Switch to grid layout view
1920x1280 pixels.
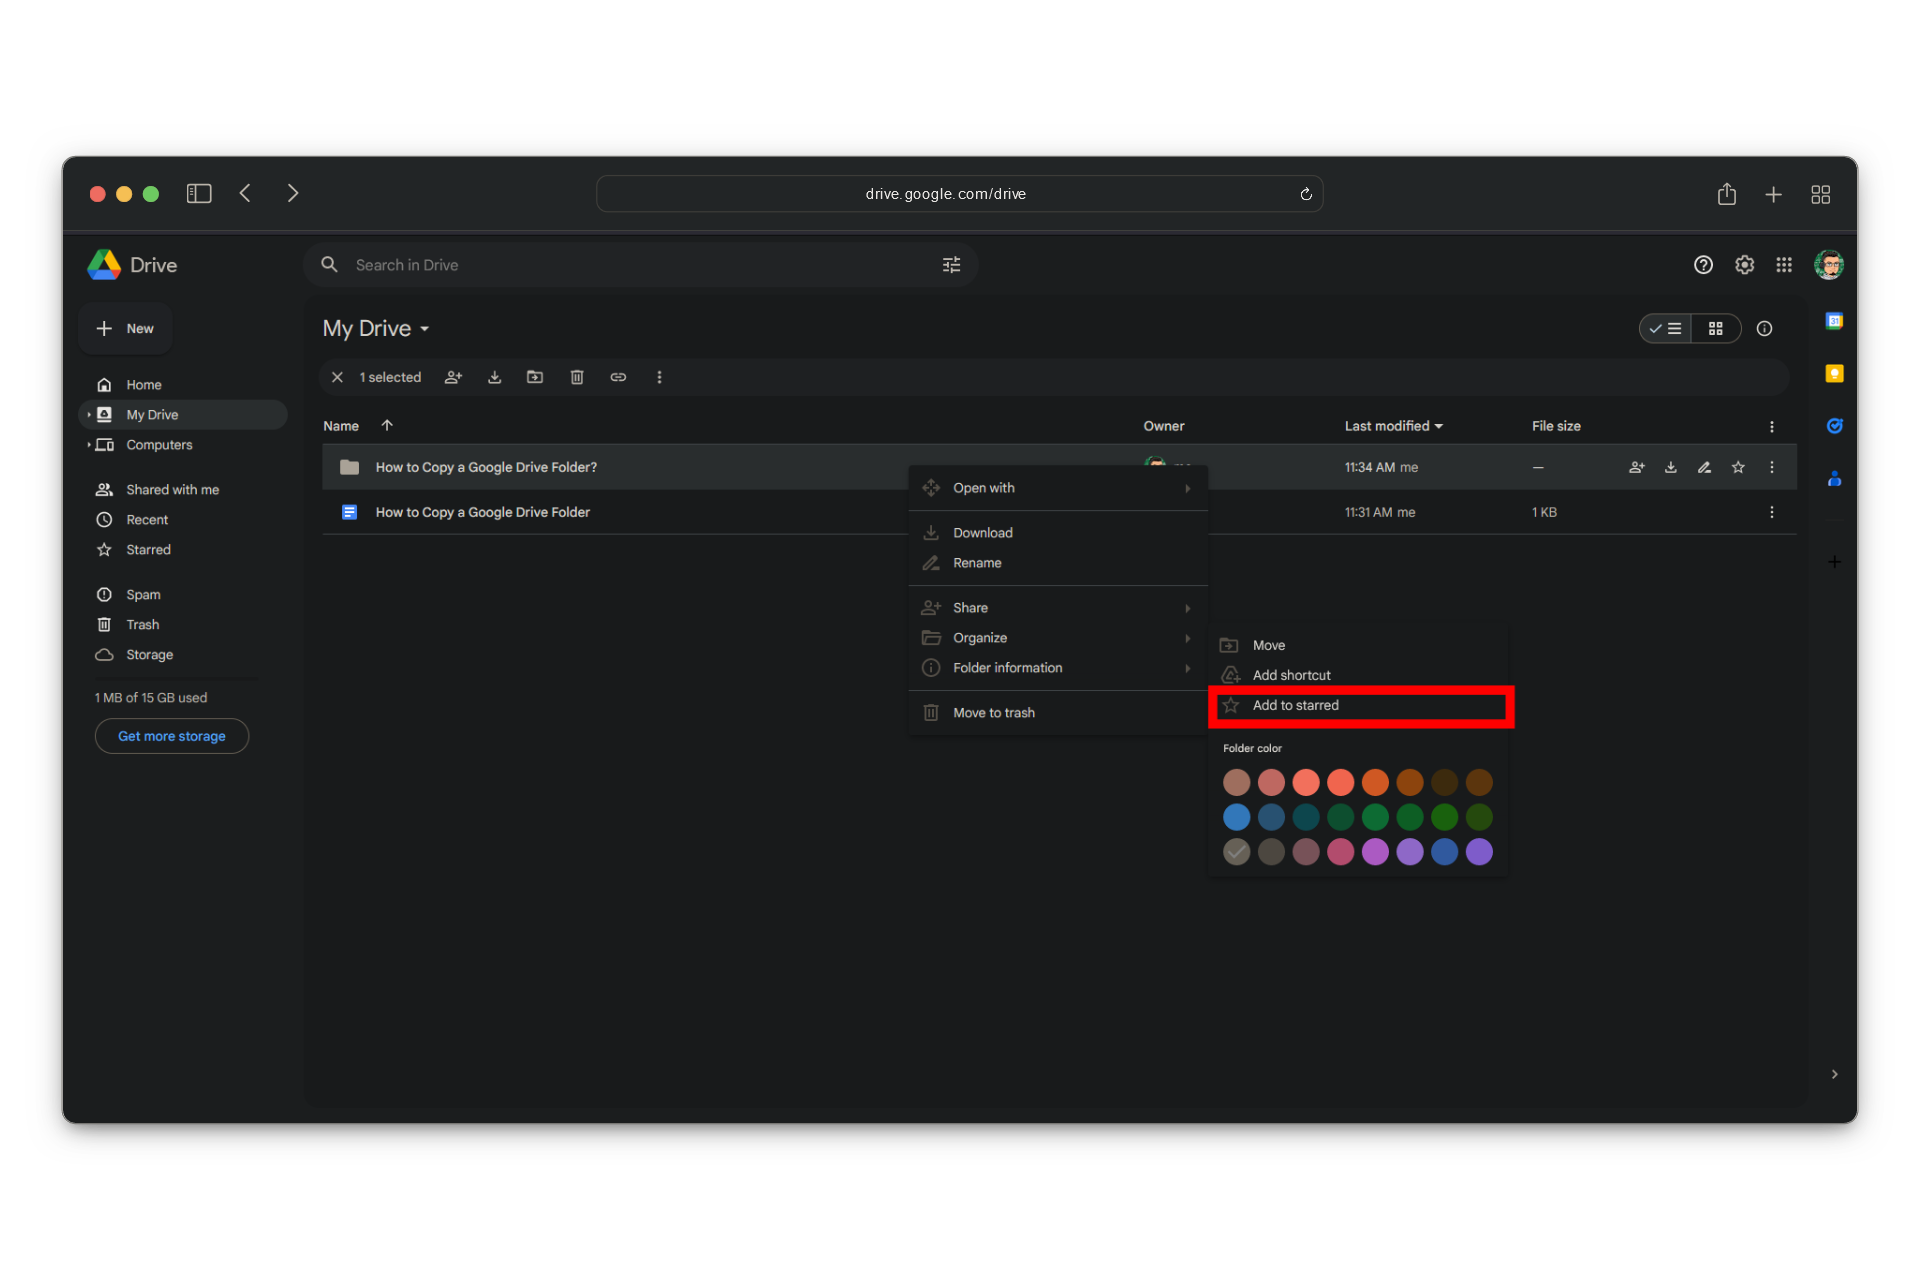click(x=1716, y=329)
